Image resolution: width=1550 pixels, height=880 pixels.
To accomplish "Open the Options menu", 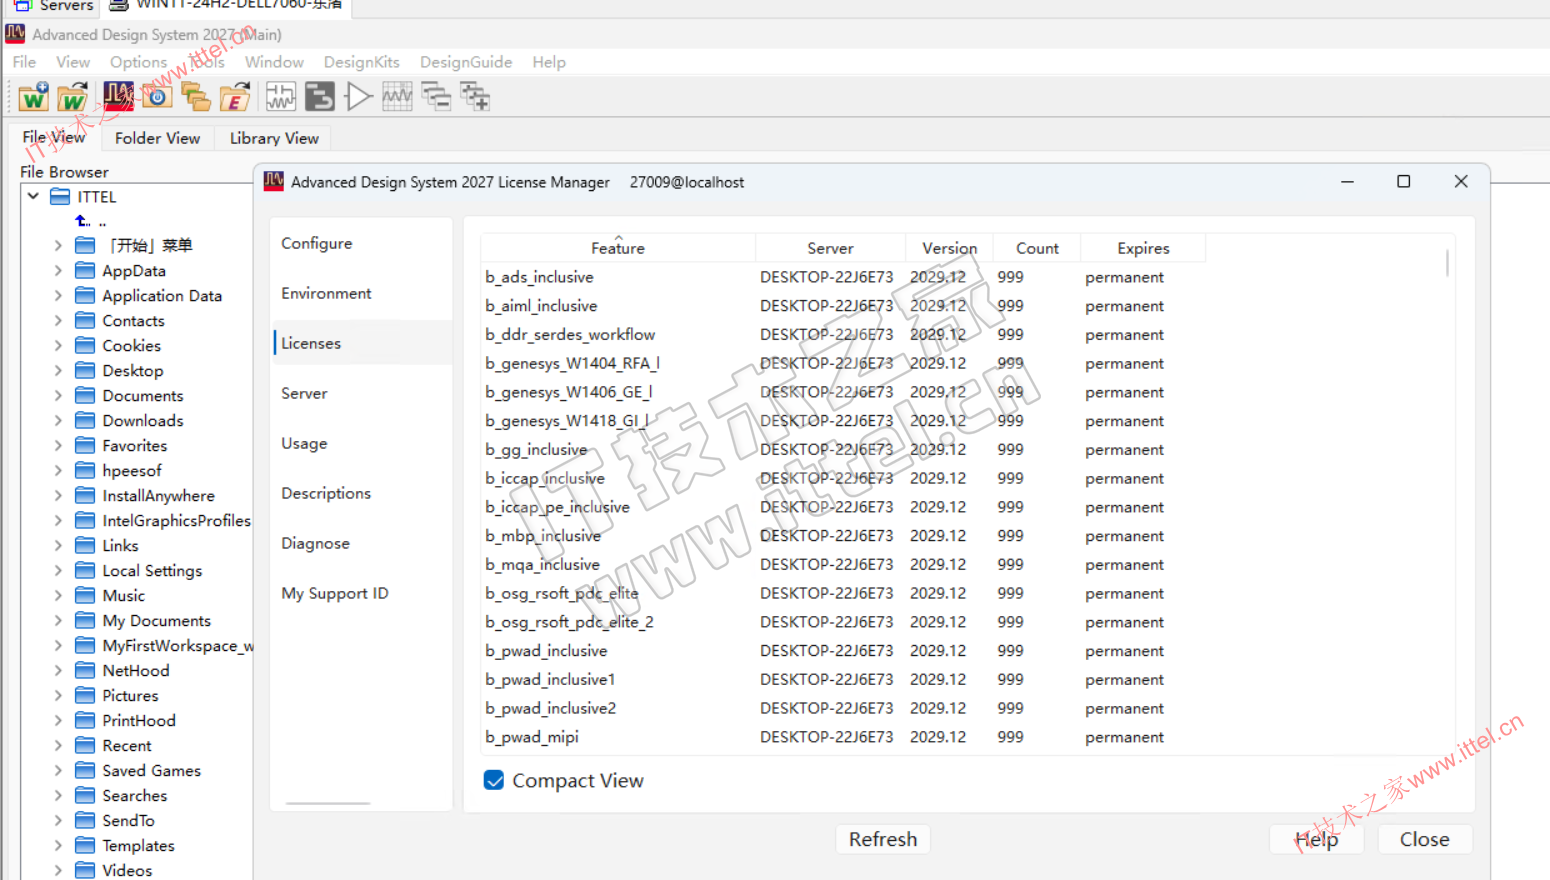I will coord(139,62).
